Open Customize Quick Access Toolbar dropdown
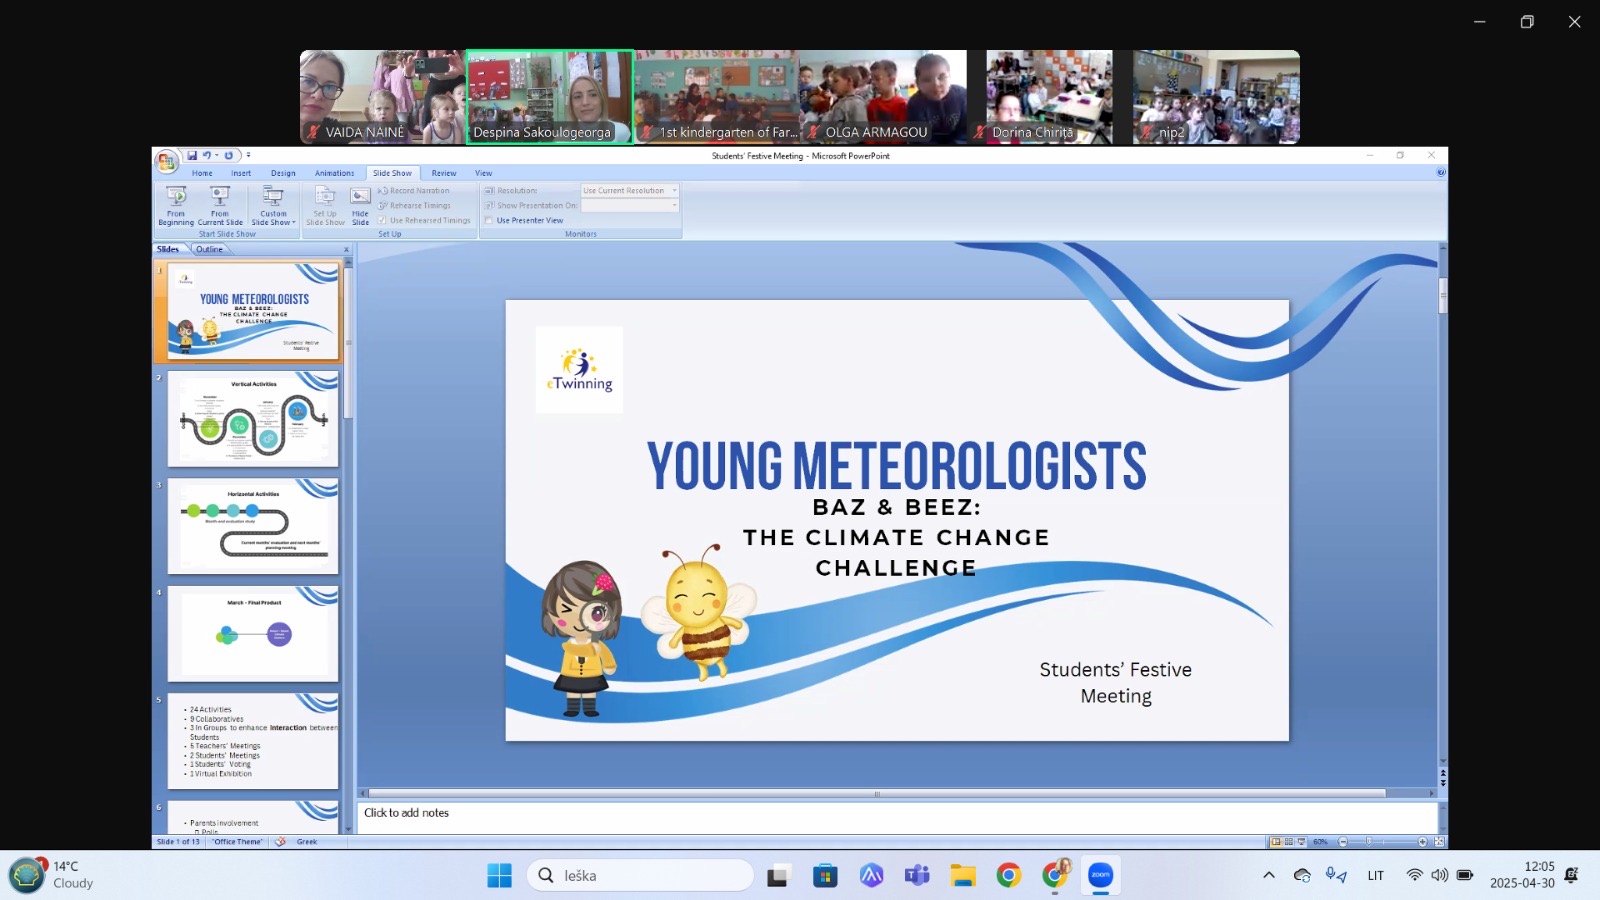This screenshot has height=900, width=1600. tap(249, 156)
